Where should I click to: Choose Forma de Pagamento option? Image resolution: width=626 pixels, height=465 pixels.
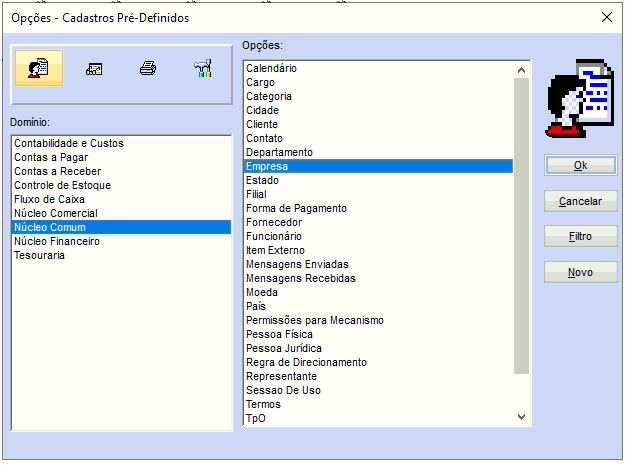[x=296, y=208]
